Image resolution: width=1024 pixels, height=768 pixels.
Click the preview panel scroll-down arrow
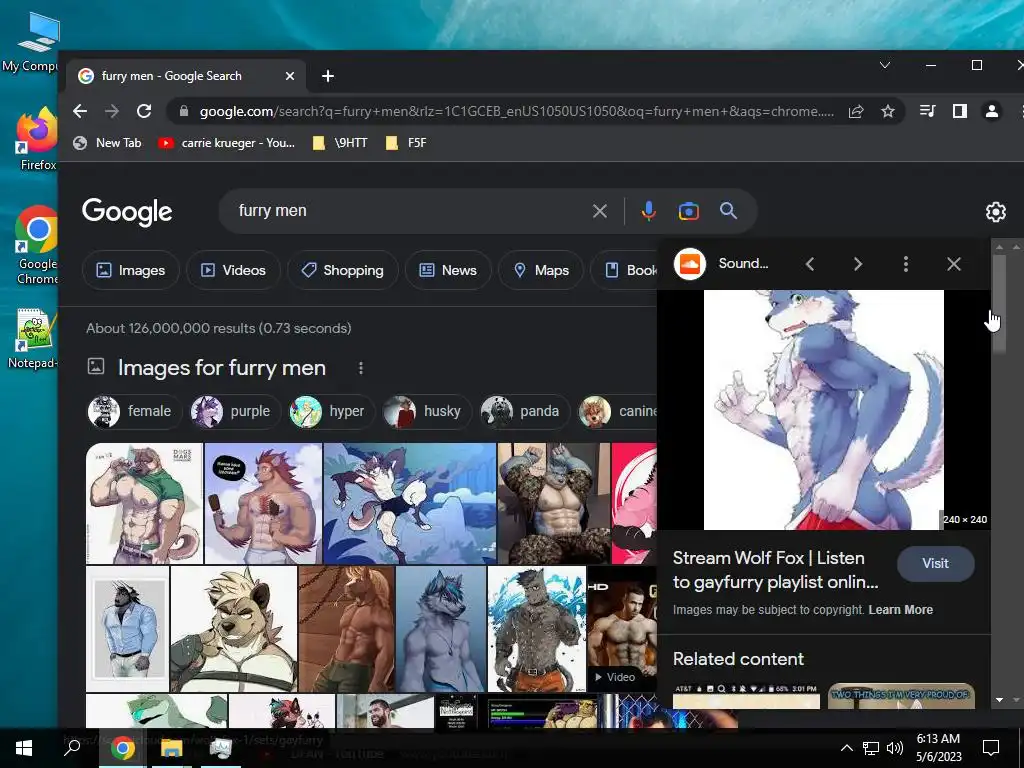[999, 699]
